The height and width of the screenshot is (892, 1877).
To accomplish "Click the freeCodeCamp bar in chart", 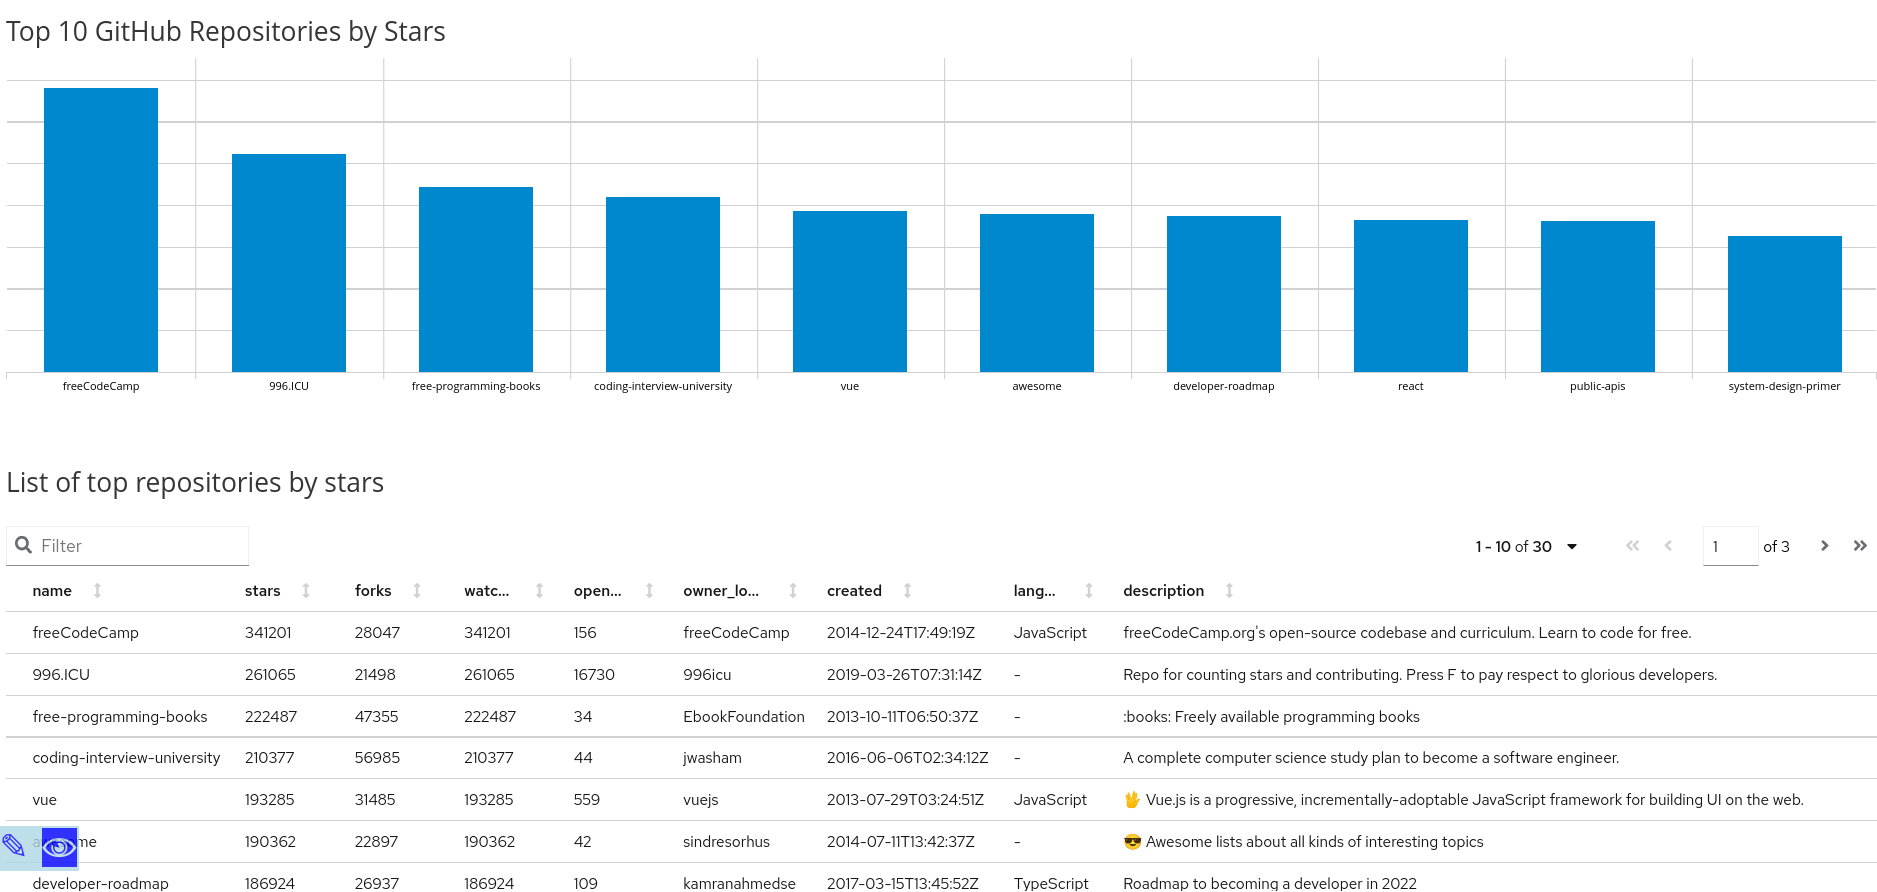I will 101,230.
